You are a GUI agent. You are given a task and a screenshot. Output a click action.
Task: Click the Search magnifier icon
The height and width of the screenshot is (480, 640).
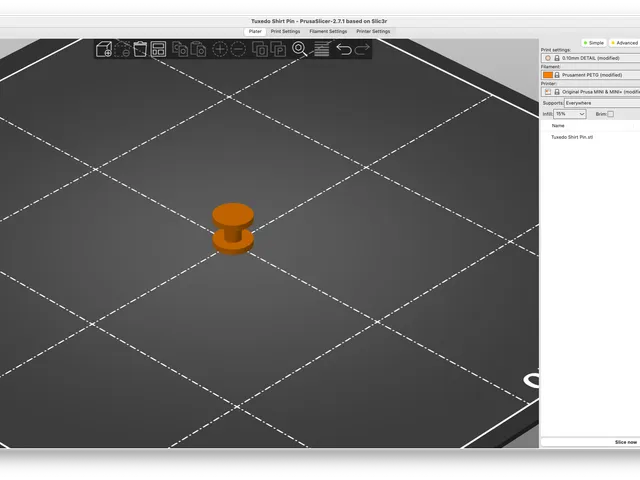[300, 49]
